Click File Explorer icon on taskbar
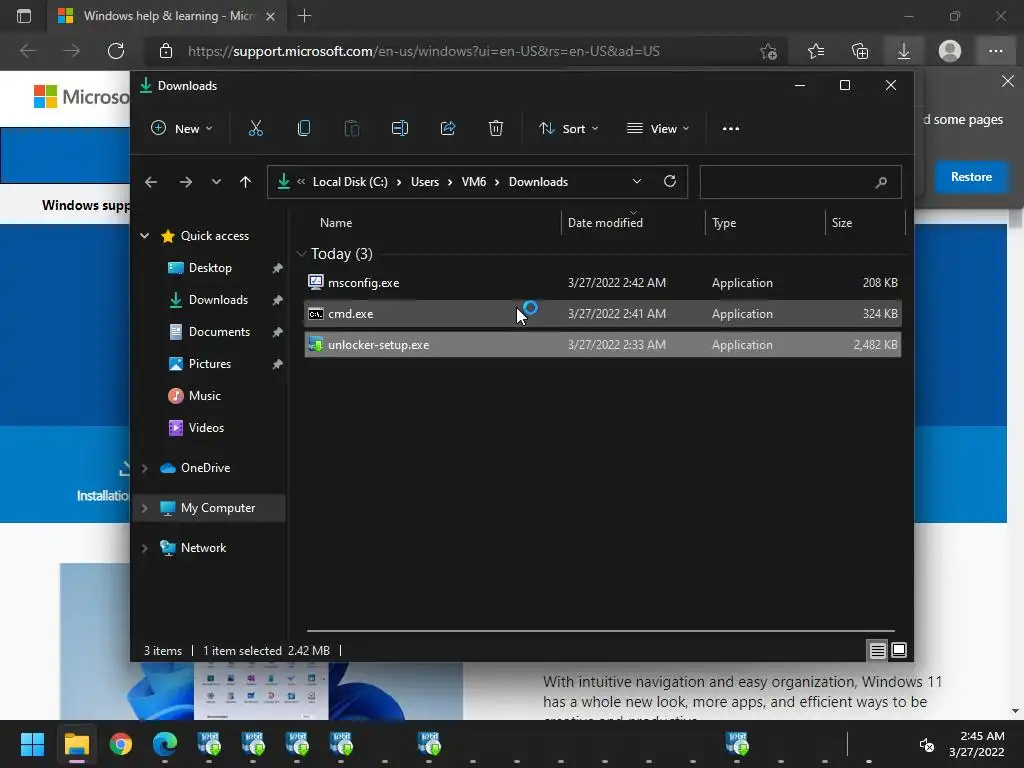Screen dimensions: 1024x768 pos(76,744)
